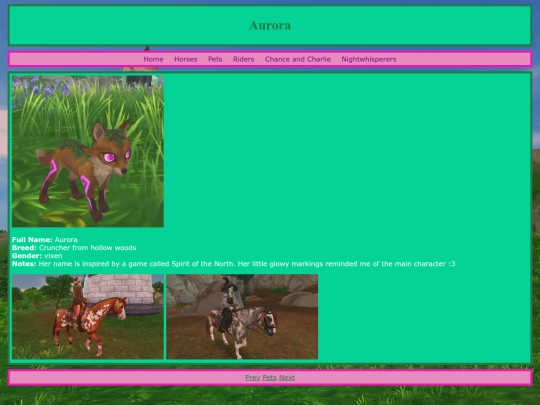Image resolution: width=540 pixels, height=405 pixels.
Task: Select the 'Full Name: Aurora' text
Action: (45, 240)
